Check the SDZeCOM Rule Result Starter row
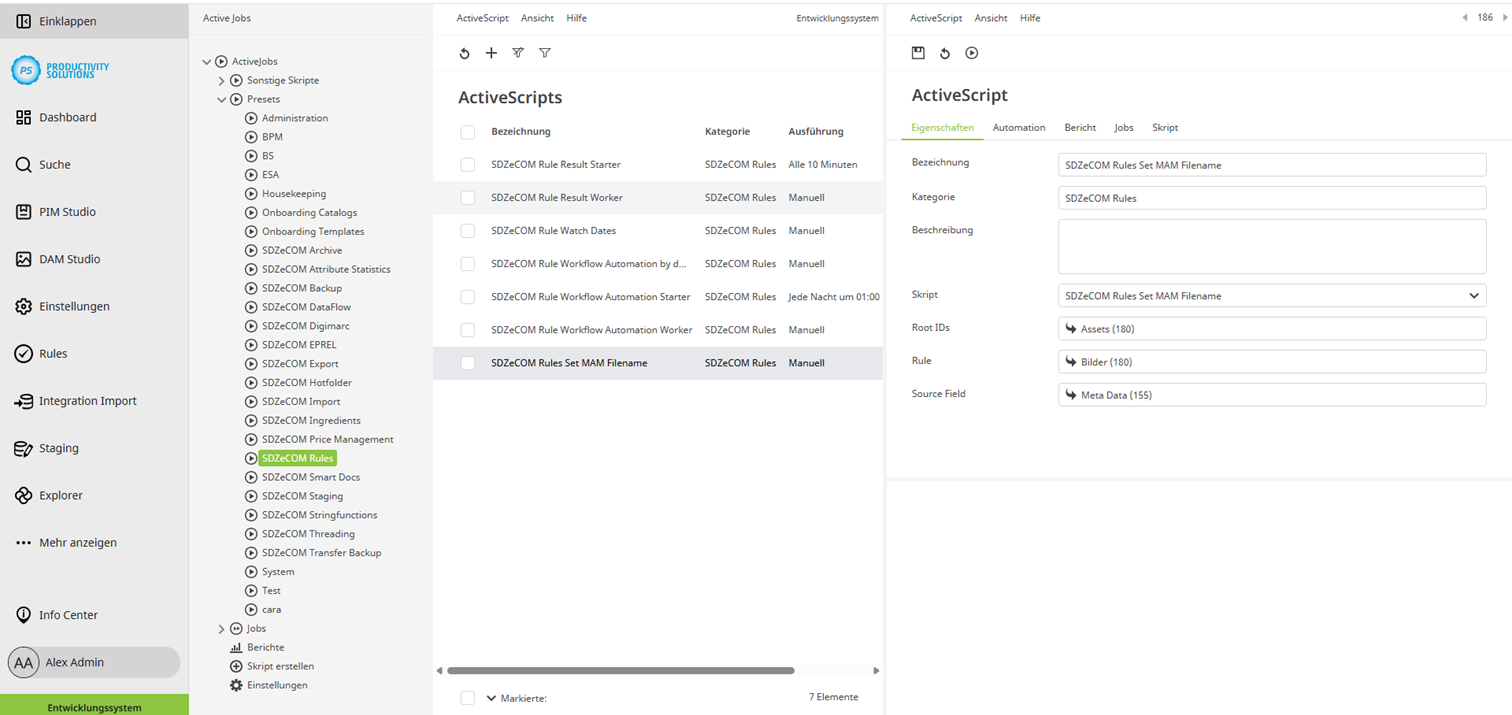Image resolution: width=1512 pixels, height=715 pixels. 467,164
